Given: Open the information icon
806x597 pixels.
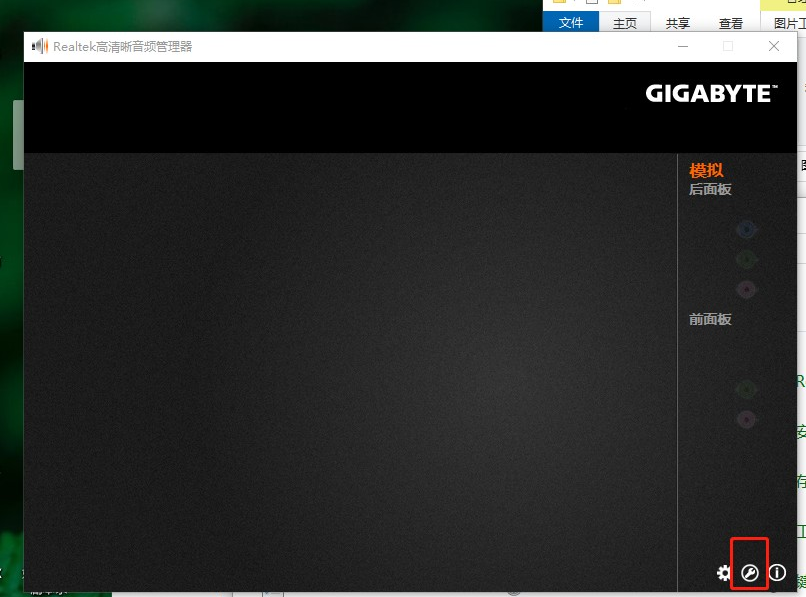Looking at the screenshot, I should 777,573.
